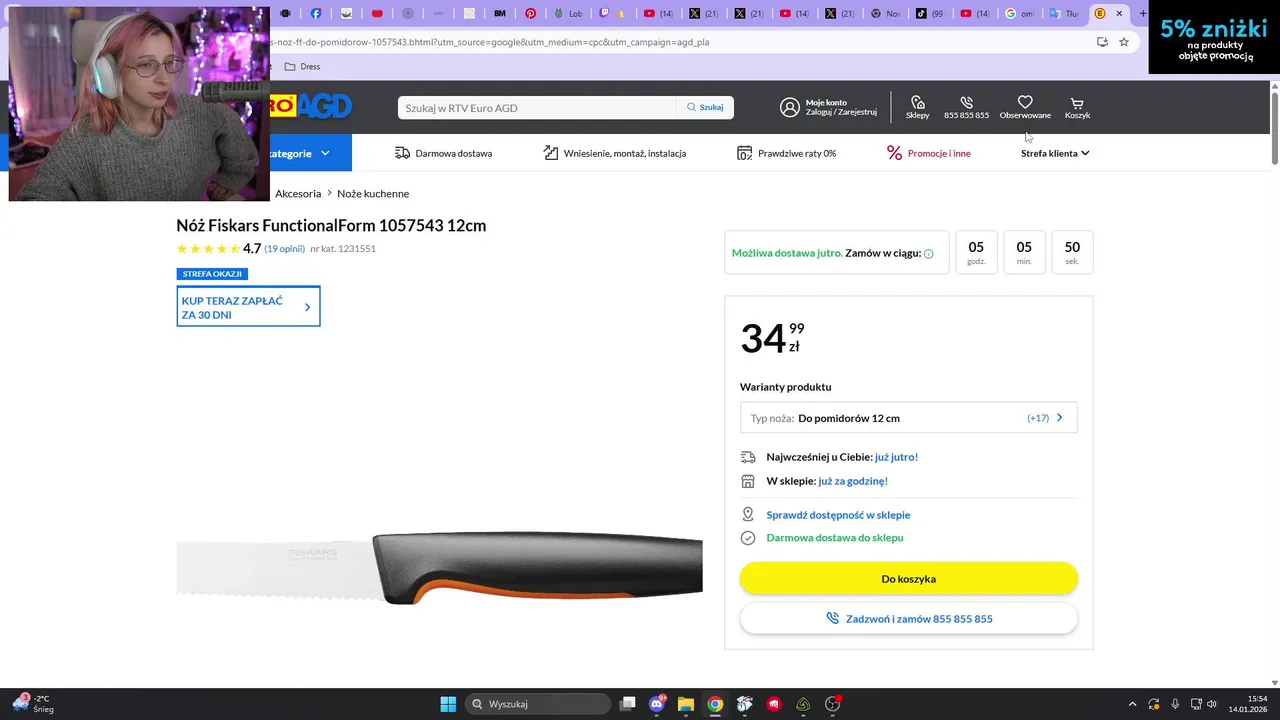Image resolution: width=1280 pixels, height=720 pixels.
Task: Click the info icon next to Zamów w ciągu
Action: click(928, 254)
